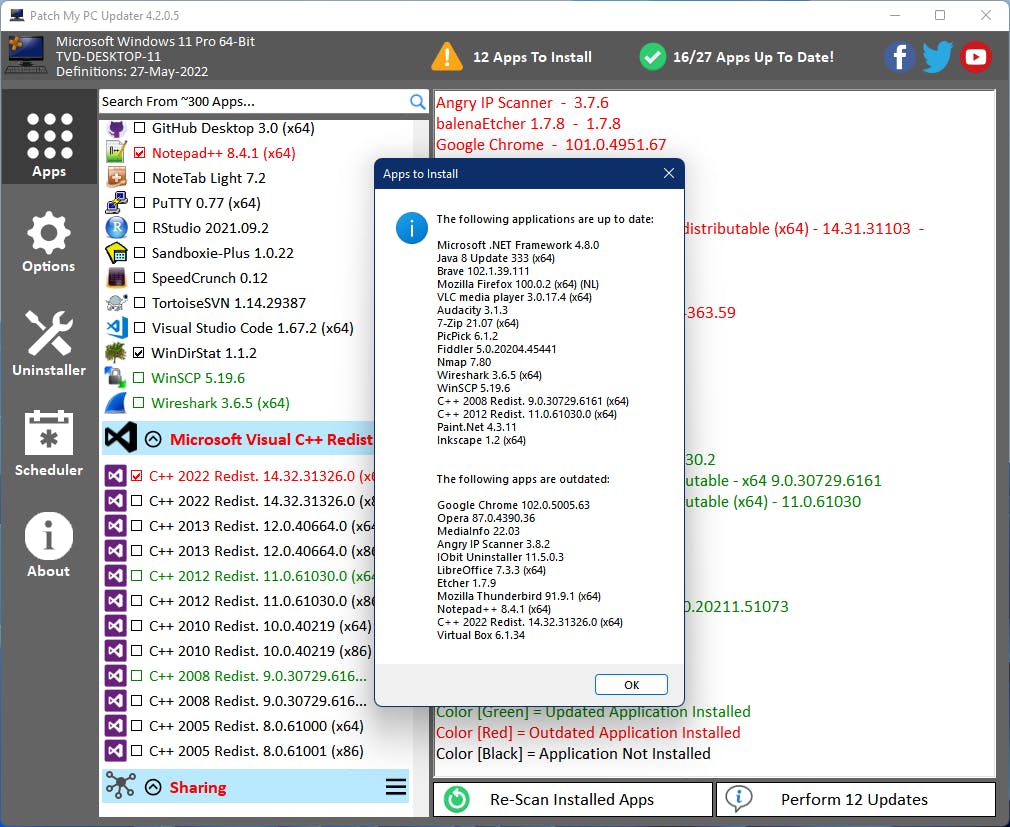
Task: Open the Apps section in sidebar
Action: coord(49,137)
